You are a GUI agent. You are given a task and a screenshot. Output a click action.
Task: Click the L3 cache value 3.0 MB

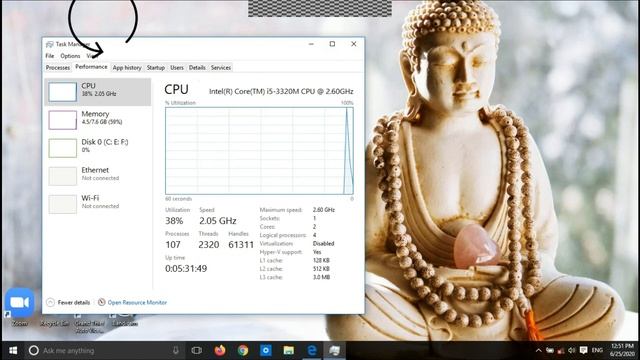point(321,278)
